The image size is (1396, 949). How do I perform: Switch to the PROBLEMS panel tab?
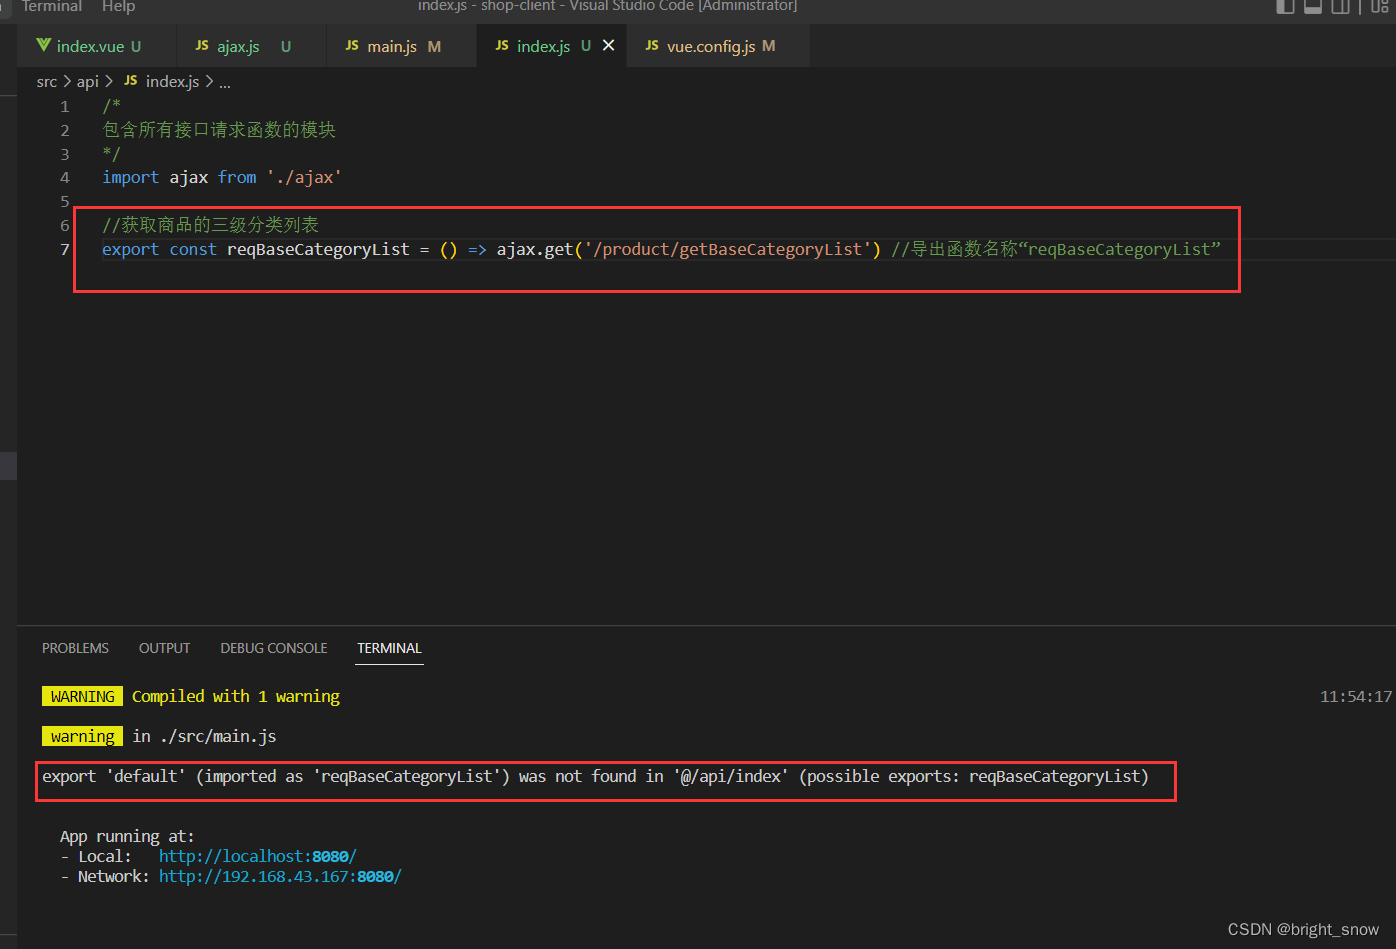(75, 648)
